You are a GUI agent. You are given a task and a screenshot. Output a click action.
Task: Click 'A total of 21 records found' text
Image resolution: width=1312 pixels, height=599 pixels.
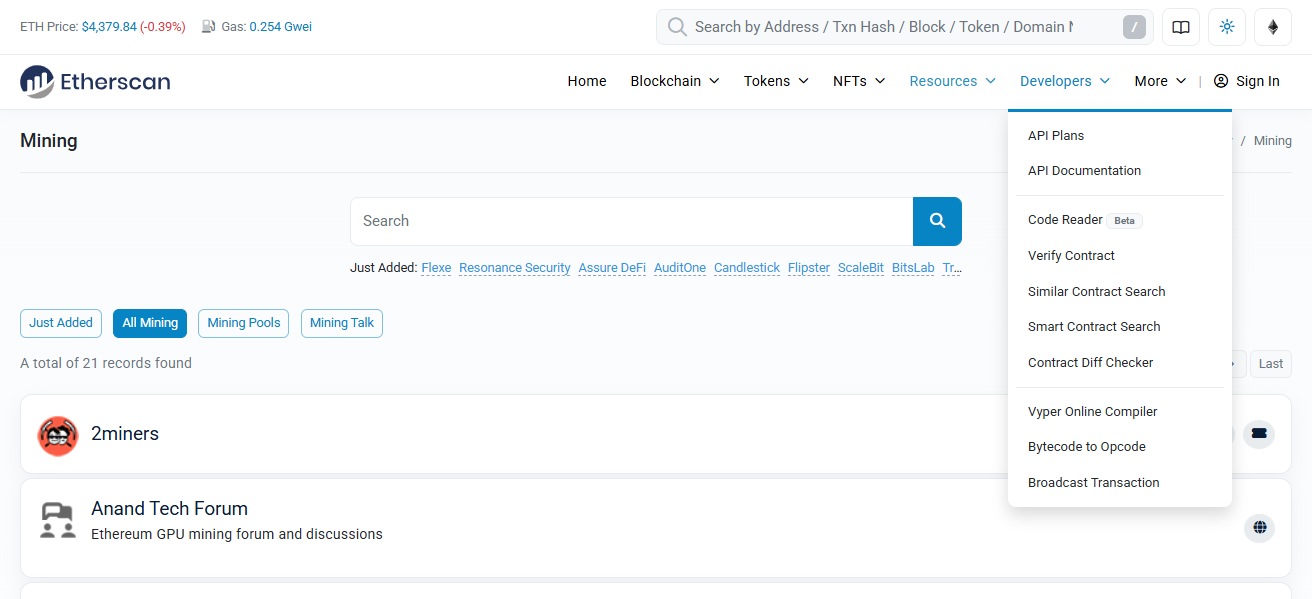(106, 363)
